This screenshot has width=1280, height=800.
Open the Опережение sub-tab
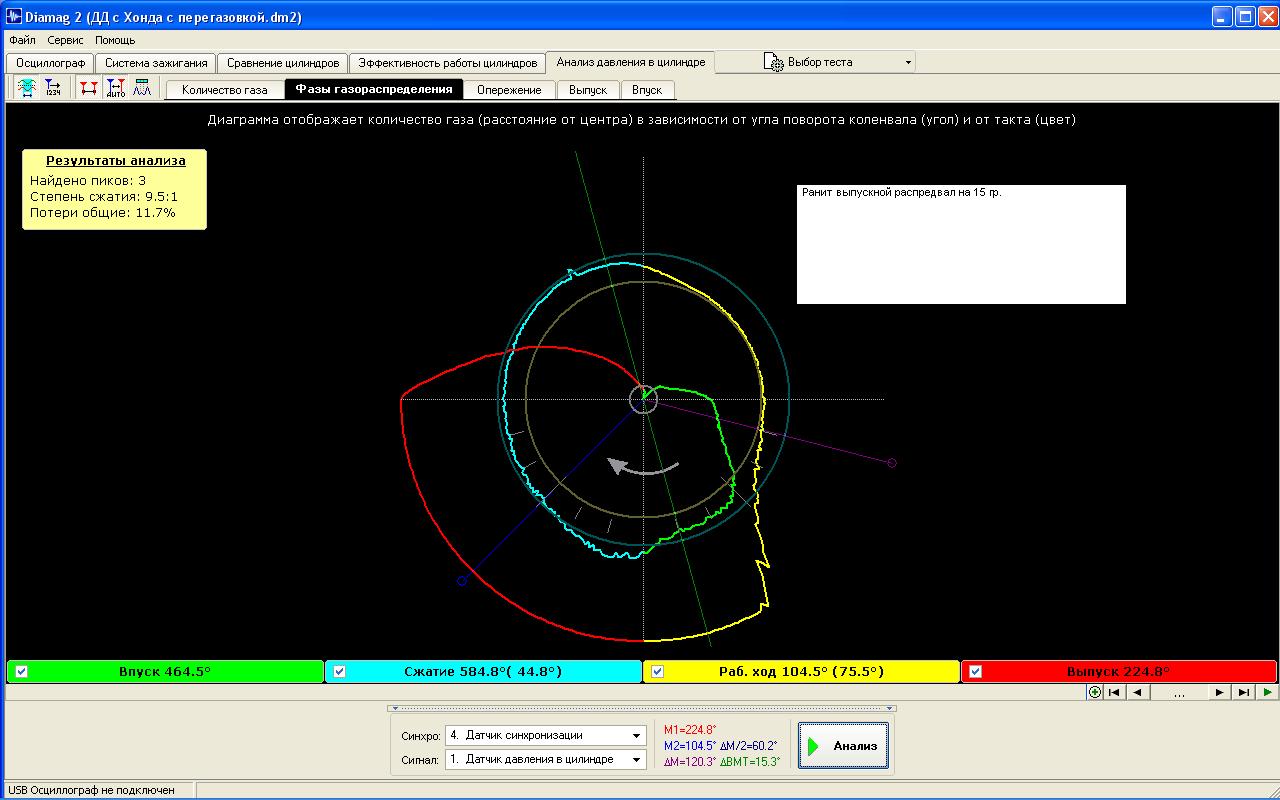coord(509,90)
